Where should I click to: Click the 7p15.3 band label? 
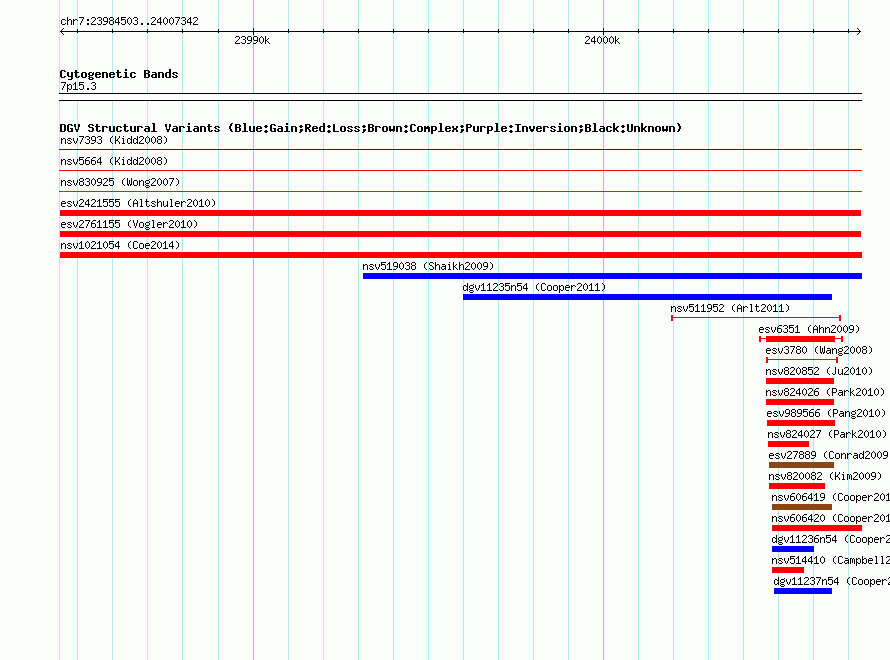click(x=78, y=86)
